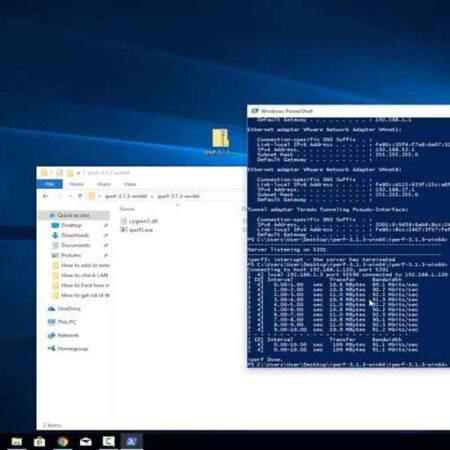Open the Share ribbon tab

pos(104,184)
